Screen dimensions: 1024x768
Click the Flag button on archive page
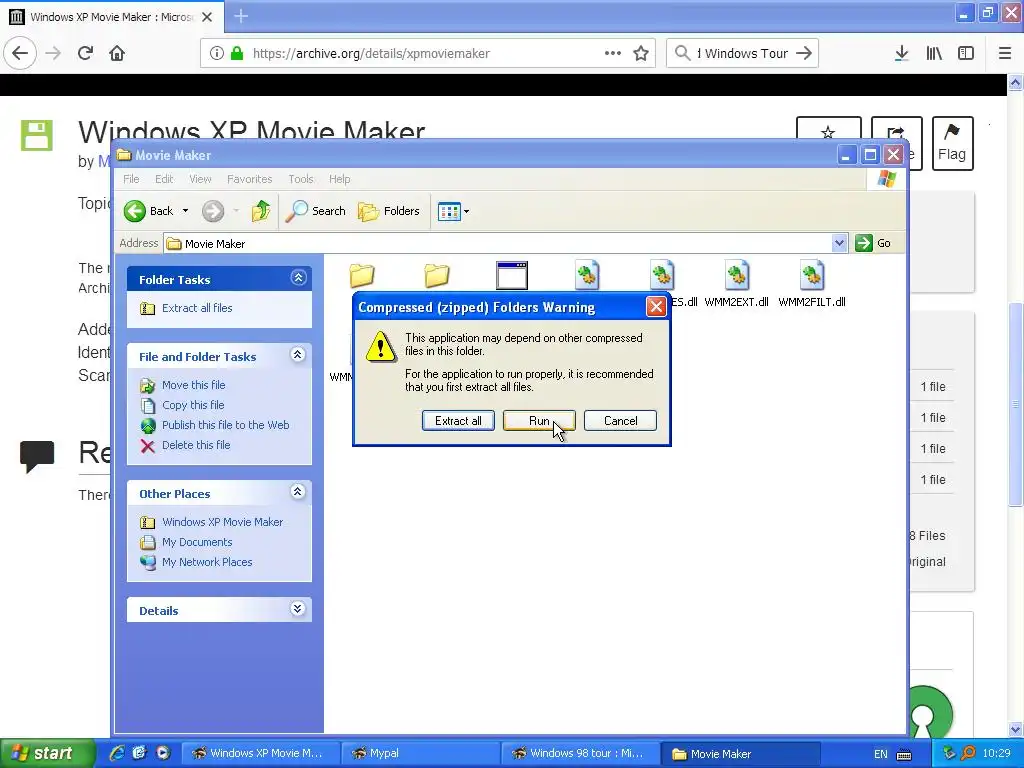(x=952, y=143)
